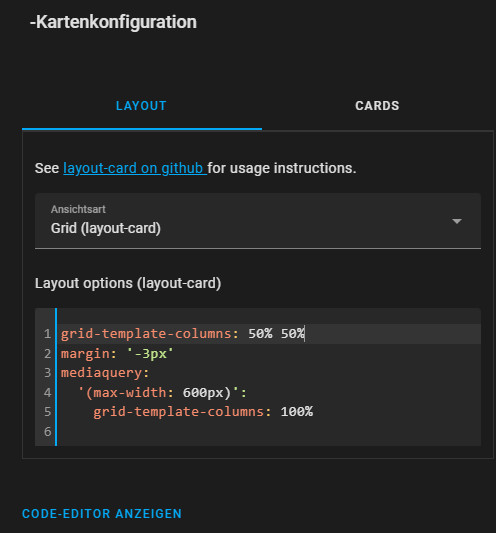Switch to the LAYOUT tab
Viewport: 496px width, 533px height.
tap(141, 106)
